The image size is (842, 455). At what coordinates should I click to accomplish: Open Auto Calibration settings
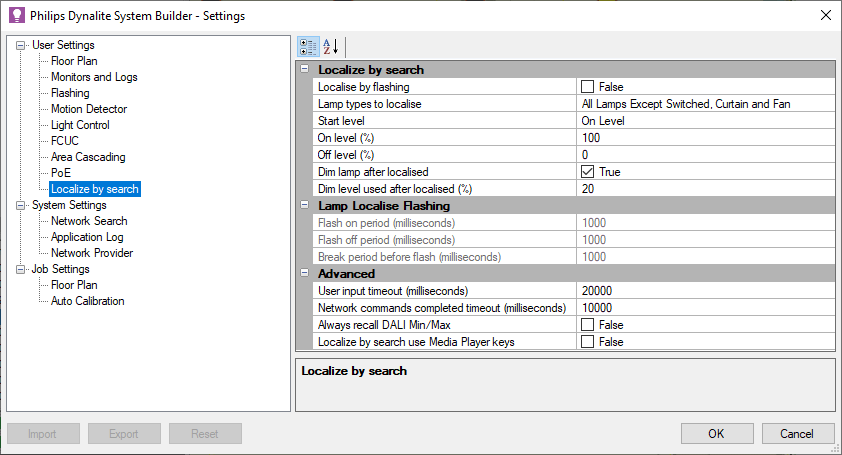point(88,301)
